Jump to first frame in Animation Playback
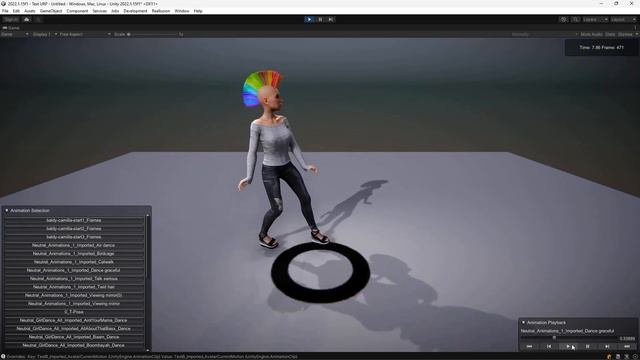 529,347
